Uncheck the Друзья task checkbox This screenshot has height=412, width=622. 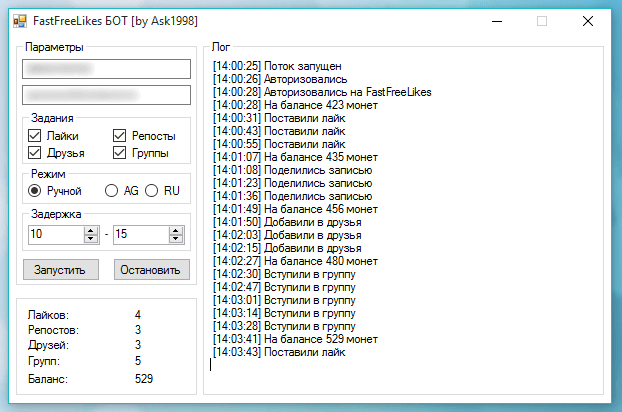(x=35, y=153)
